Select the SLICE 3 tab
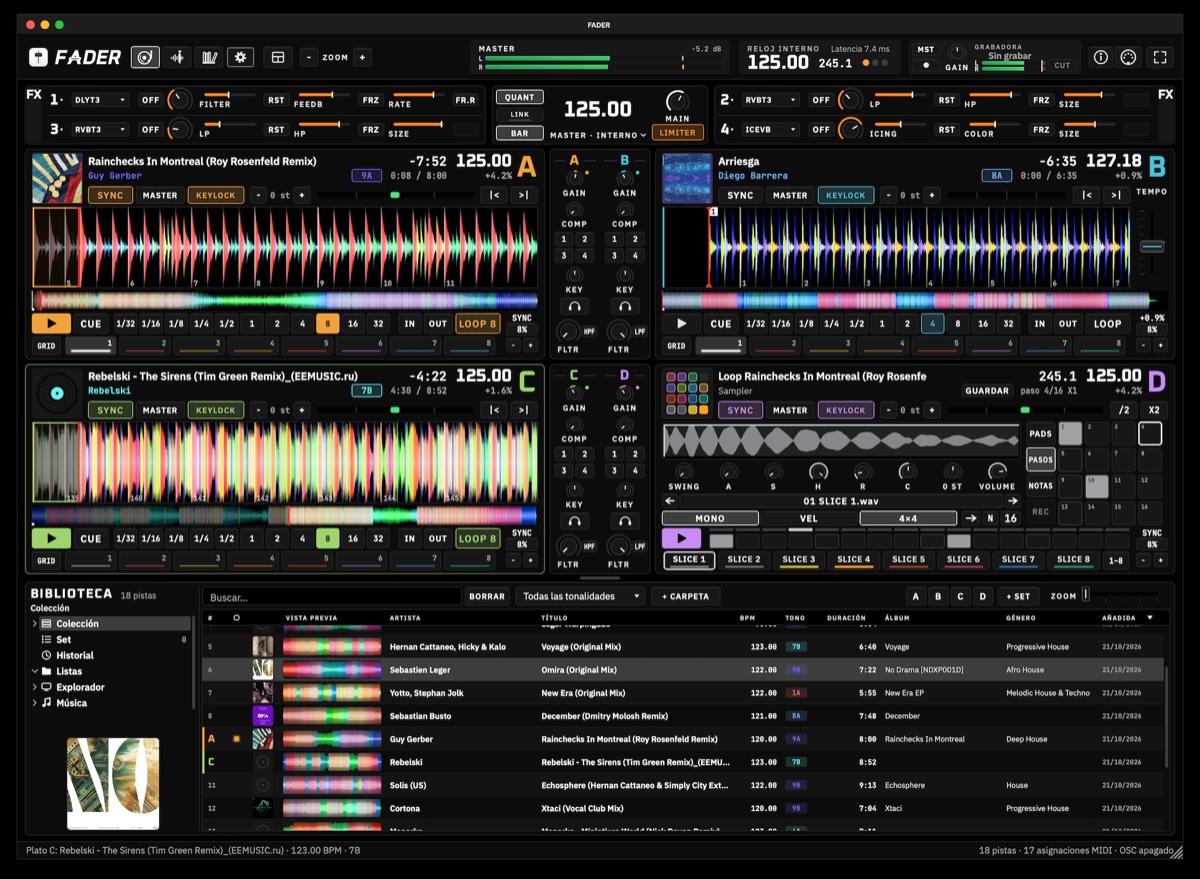Viewport: 1200px width, 879px height. pyautogui.click(x=798, y=560)
